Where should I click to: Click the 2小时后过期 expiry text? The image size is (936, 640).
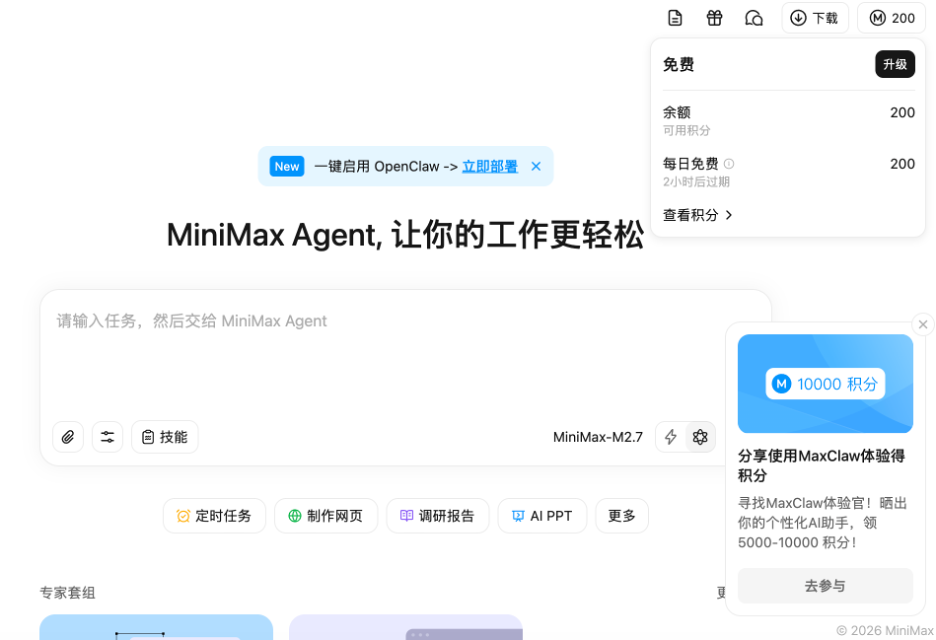[x=696, y=181]
